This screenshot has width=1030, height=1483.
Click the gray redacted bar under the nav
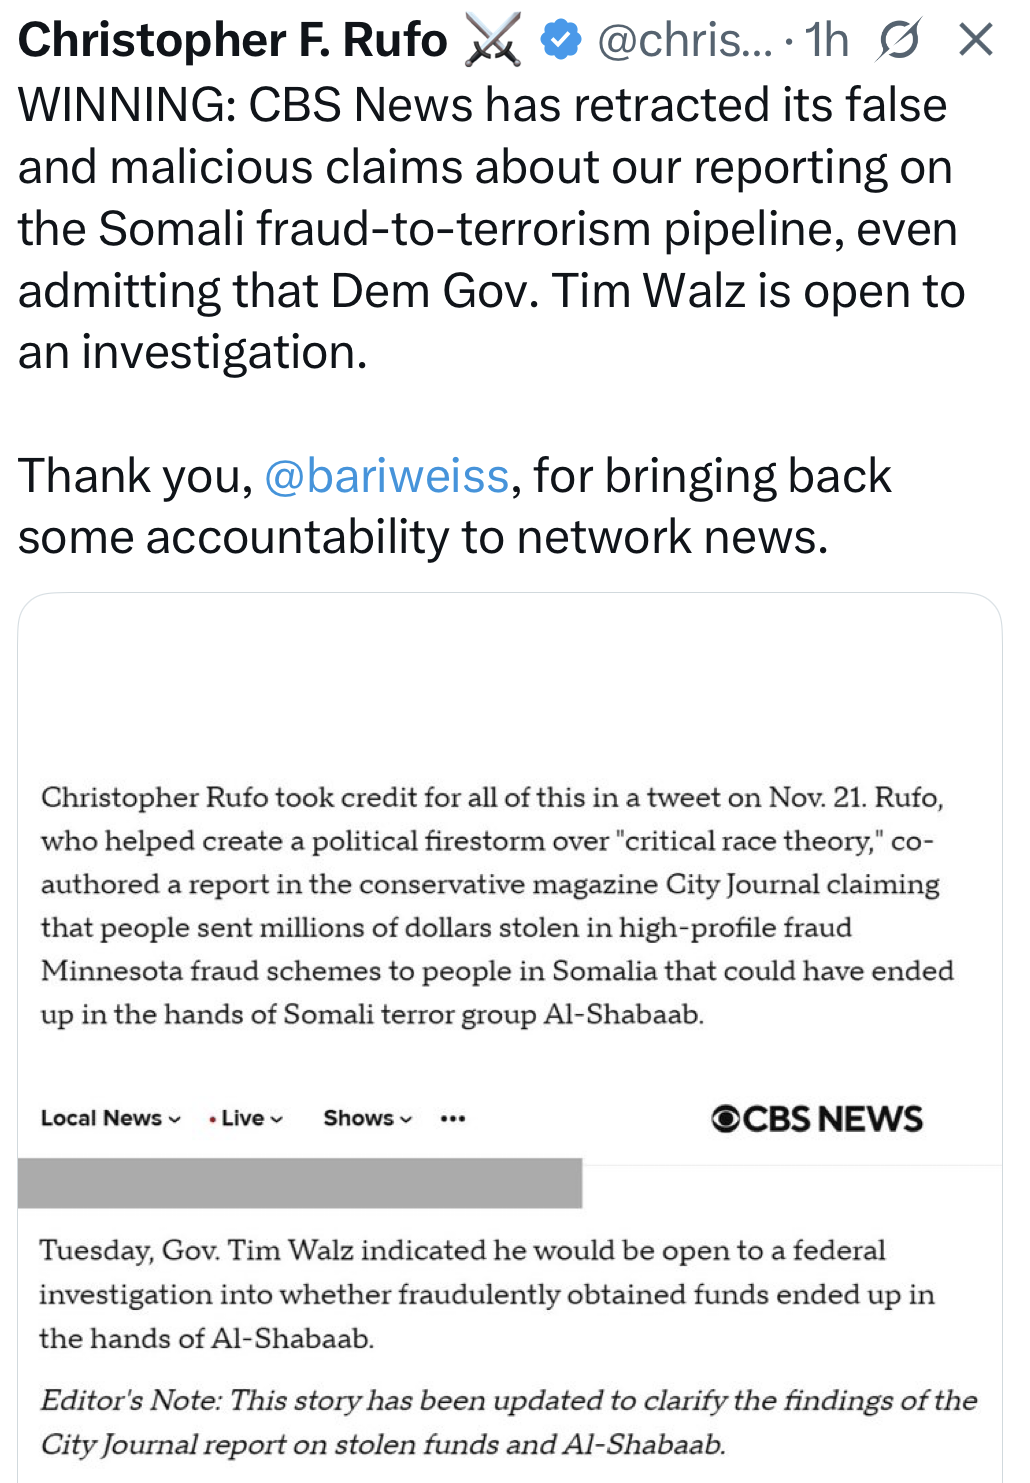[x=300, y=1183]
